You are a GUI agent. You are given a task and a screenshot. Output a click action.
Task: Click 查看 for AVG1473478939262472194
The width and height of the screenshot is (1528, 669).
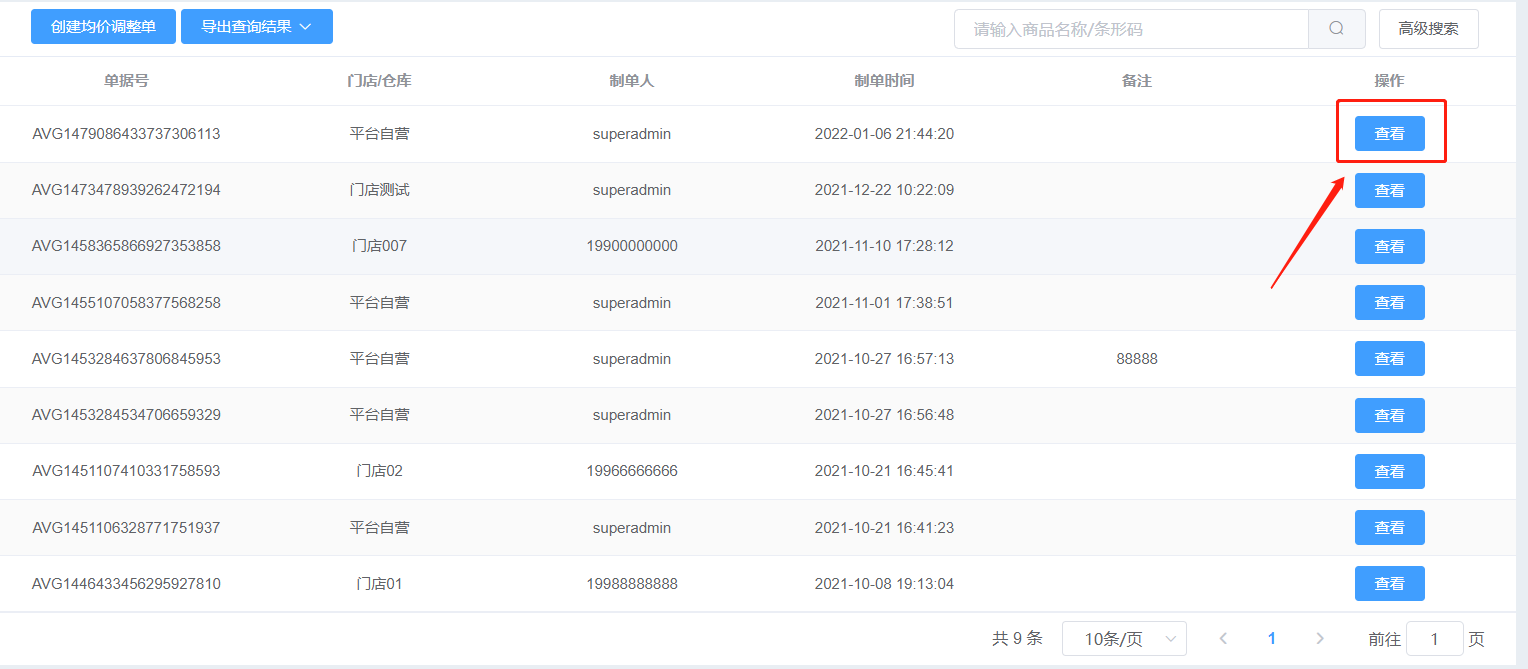1389,190
